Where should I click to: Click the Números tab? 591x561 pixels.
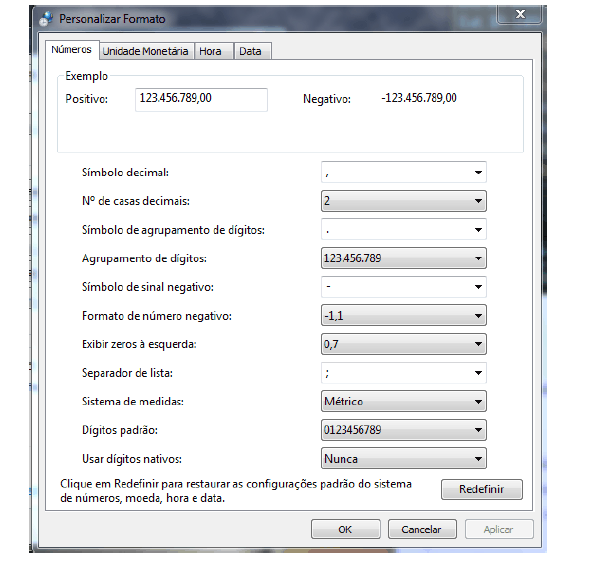[x=72, y=49]
